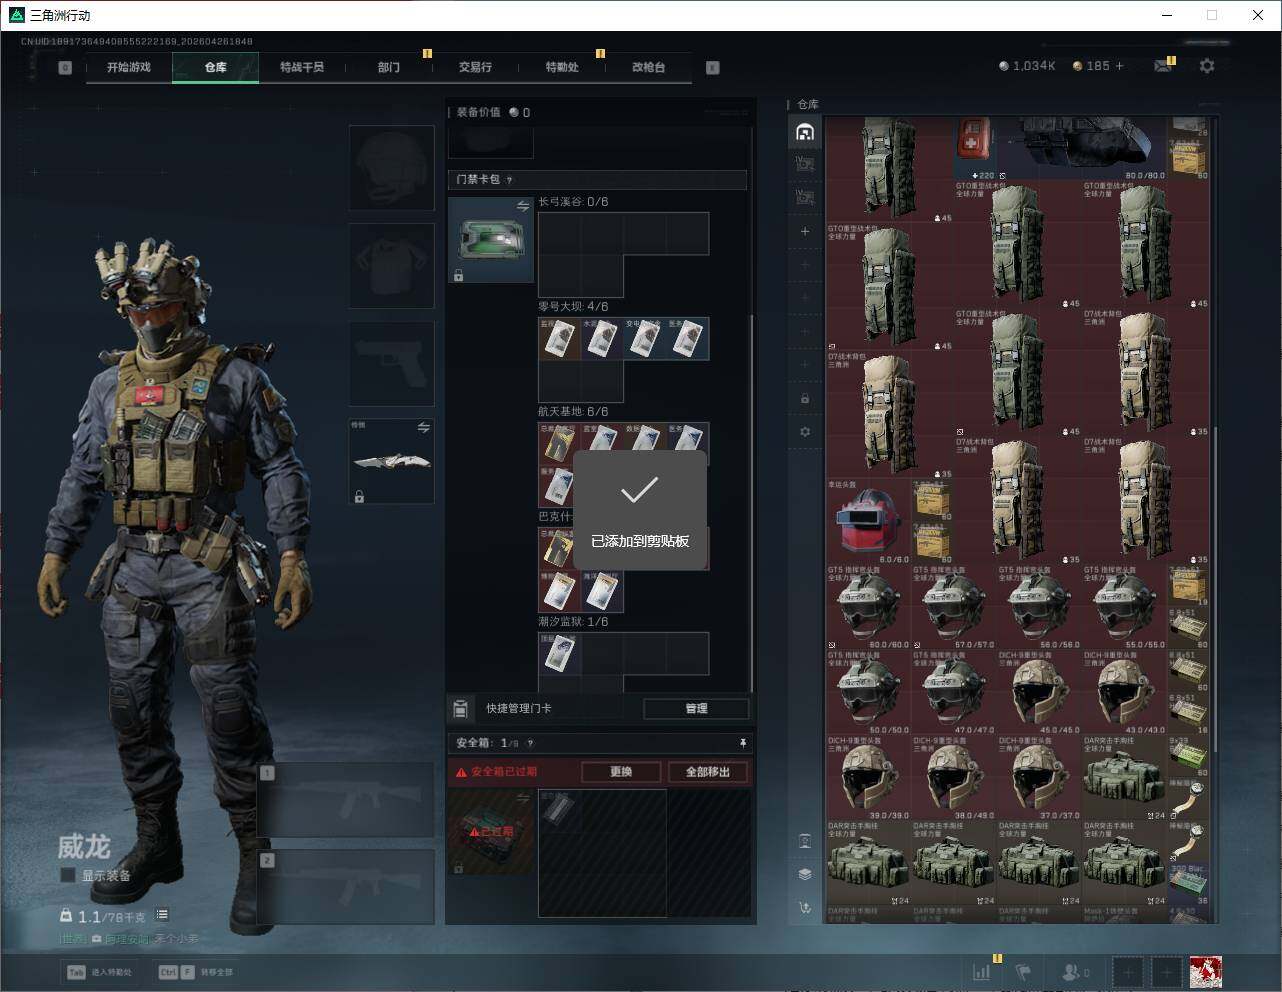The width and height of the screenshot is (1282, 992).
Task: Click the player avatar in bottom right
Action: pos(1206,972)
